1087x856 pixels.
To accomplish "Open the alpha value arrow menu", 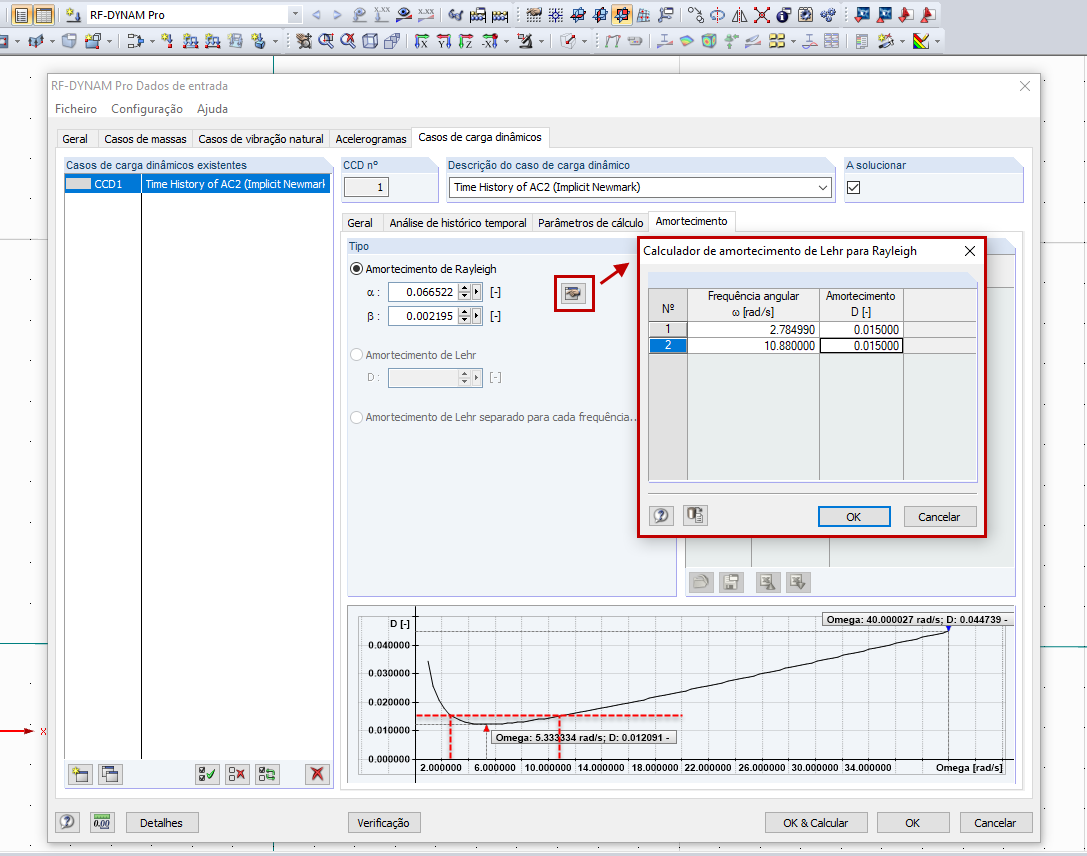I will pos(476,292).
